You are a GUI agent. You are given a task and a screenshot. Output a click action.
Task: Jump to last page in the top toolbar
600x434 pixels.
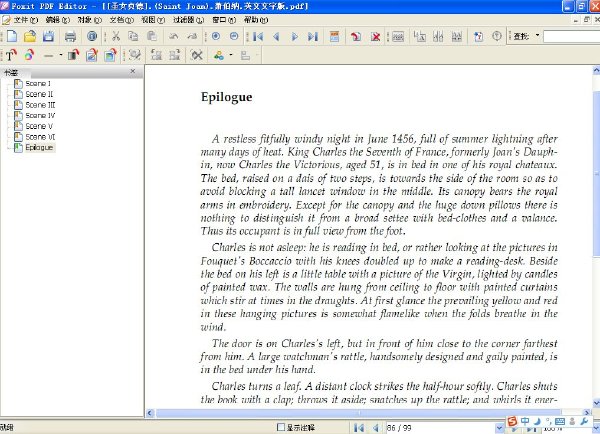[313, 36]
